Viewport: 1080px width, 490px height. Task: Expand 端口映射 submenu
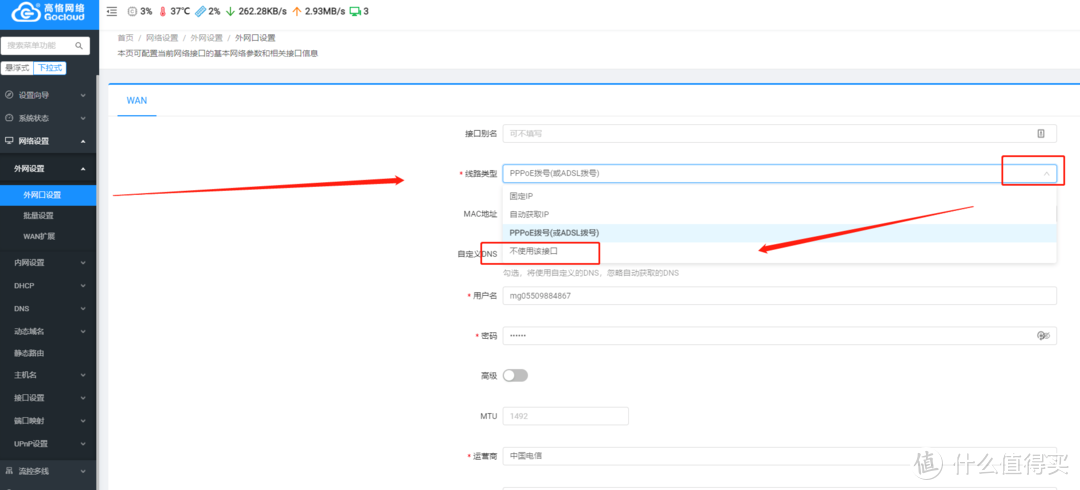click(49, 420)
